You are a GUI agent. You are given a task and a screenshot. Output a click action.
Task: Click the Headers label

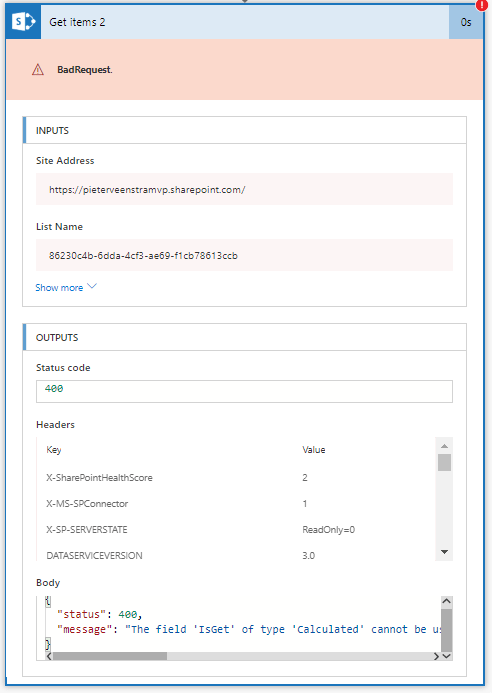tap(55, 425)
